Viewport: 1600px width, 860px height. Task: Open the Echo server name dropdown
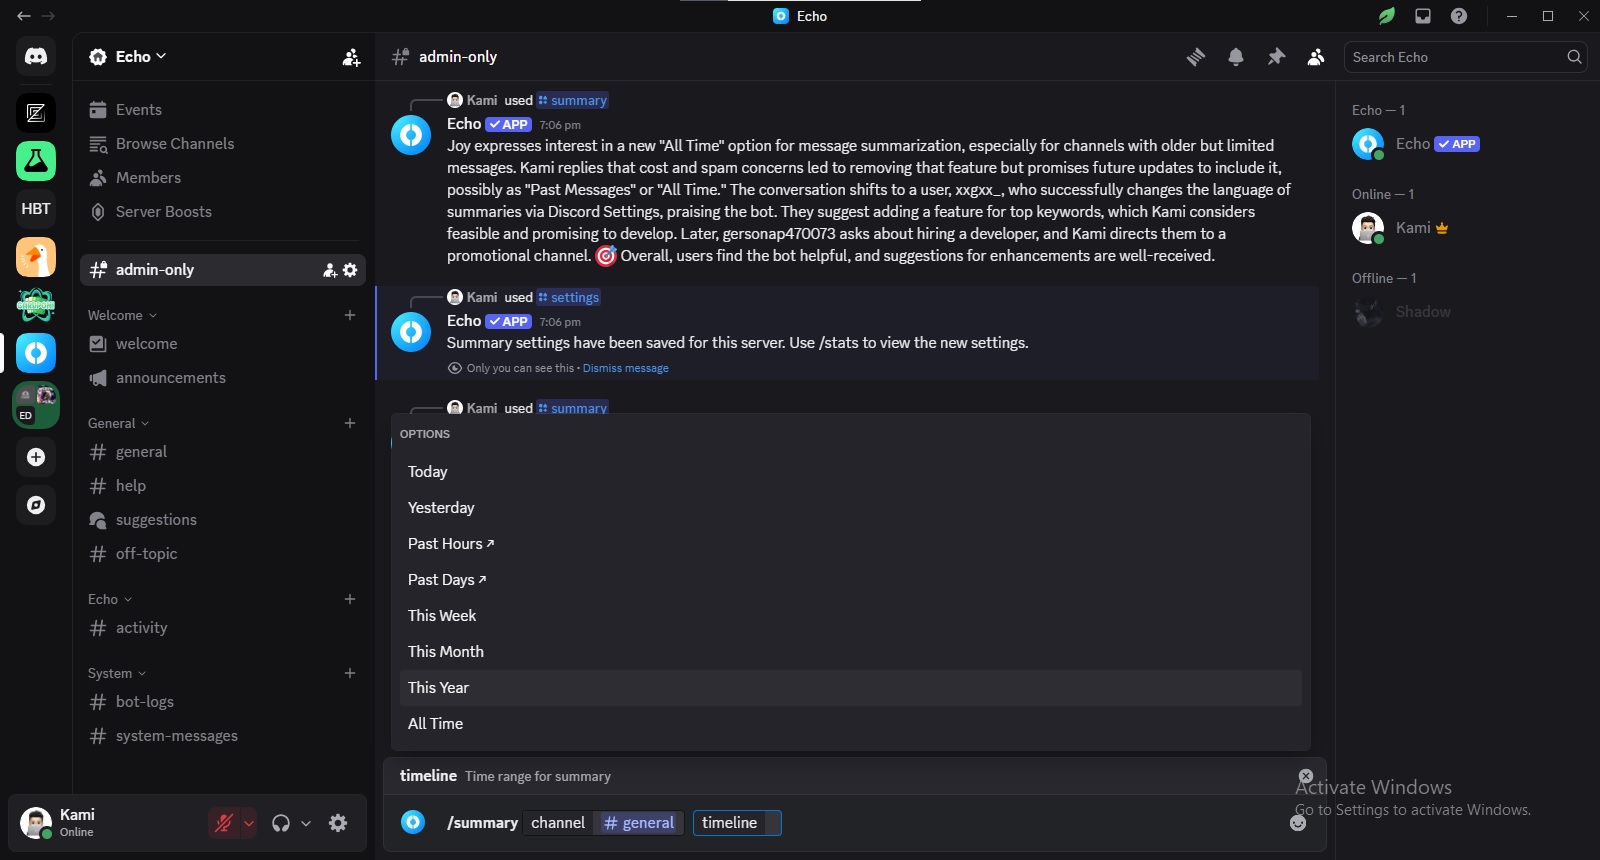coord(127,57)
